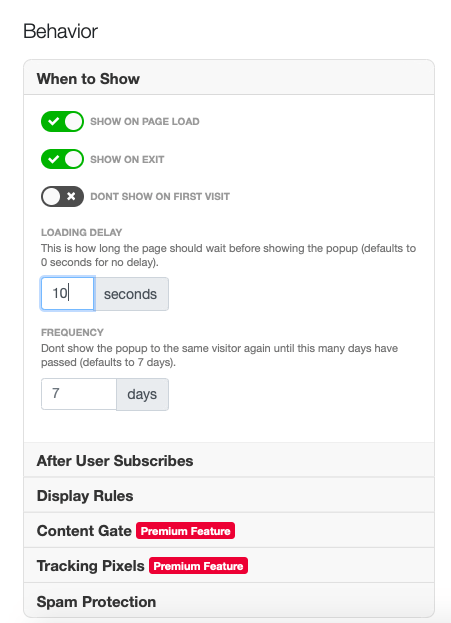
Task: Click the Premium Feature badge beside Content Gate
Action: tap(186, 531)
